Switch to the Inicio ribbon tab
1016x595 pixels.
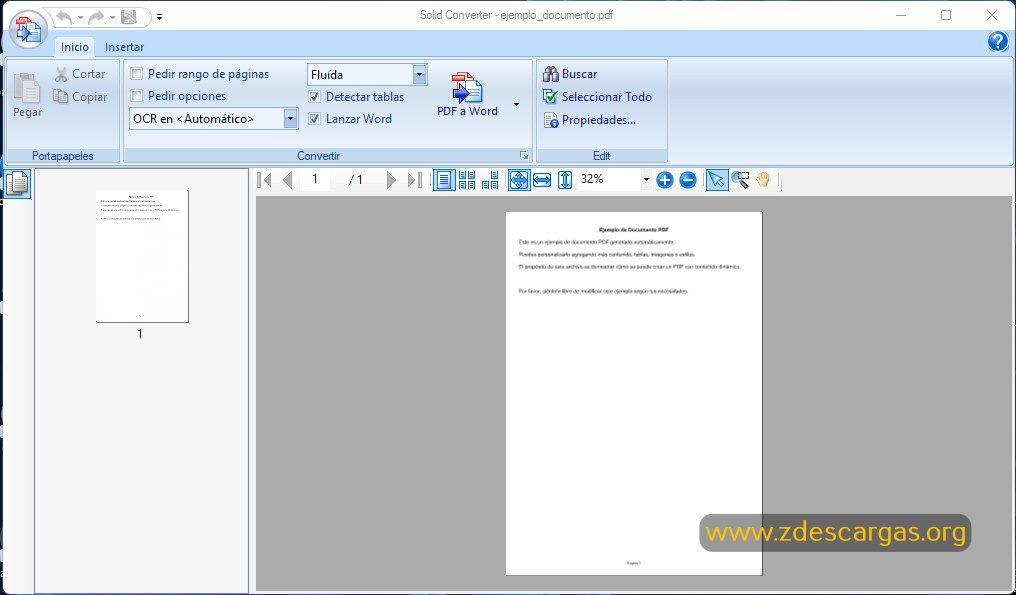(75, 47)
